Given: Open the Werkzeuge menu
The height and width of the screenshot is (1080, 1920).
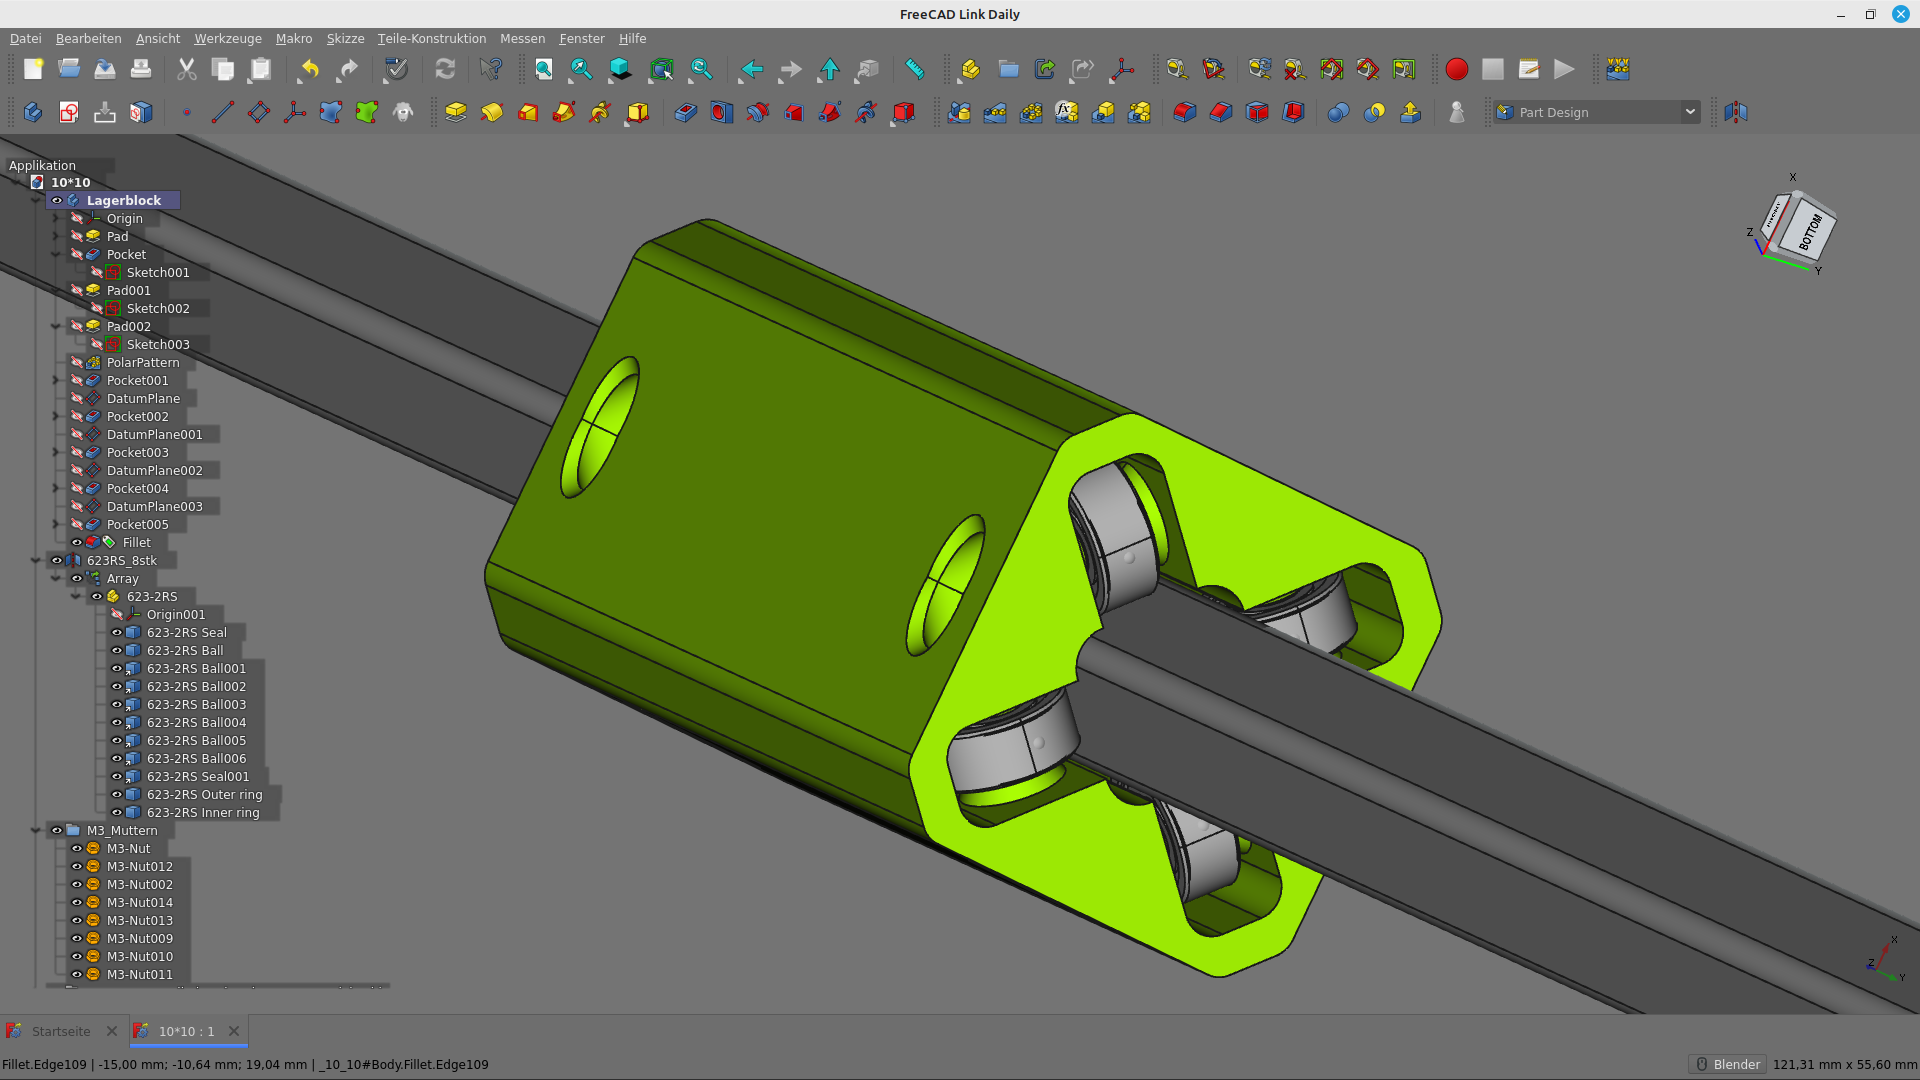Looking at the screenshot, I should (x=227, y=38).
